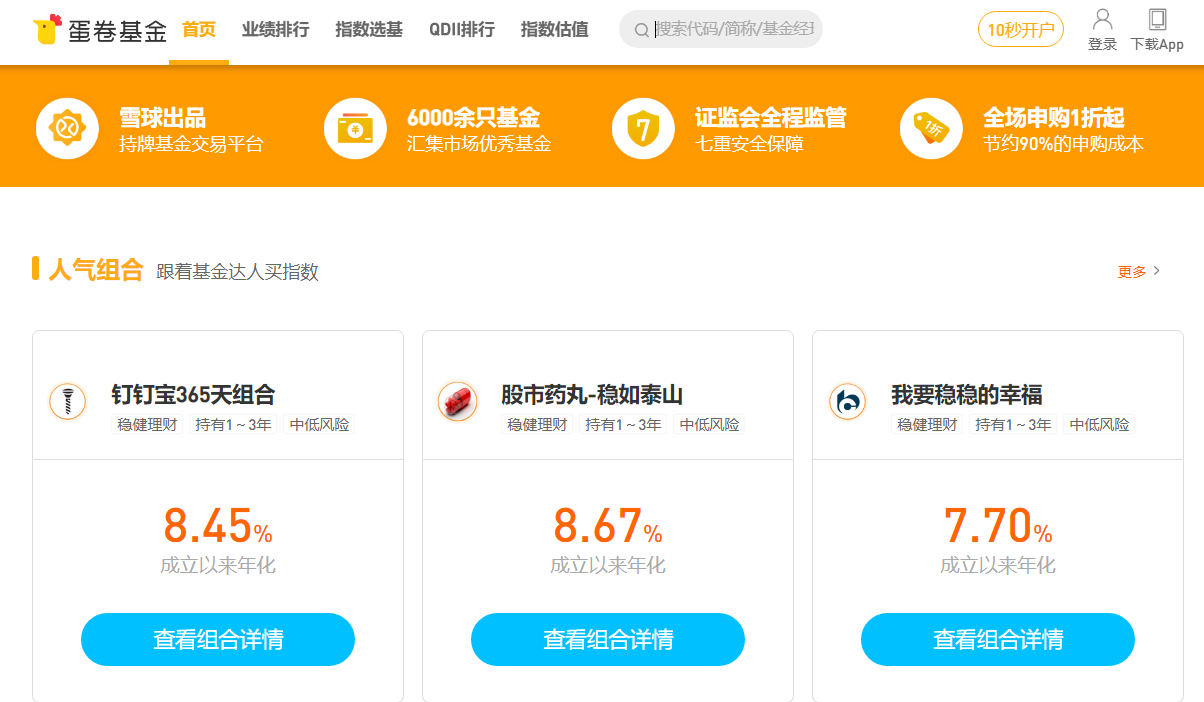Click the 8.67% annualized return
The width and height of the screenshot is (1204, 702).
coord(608,525)
